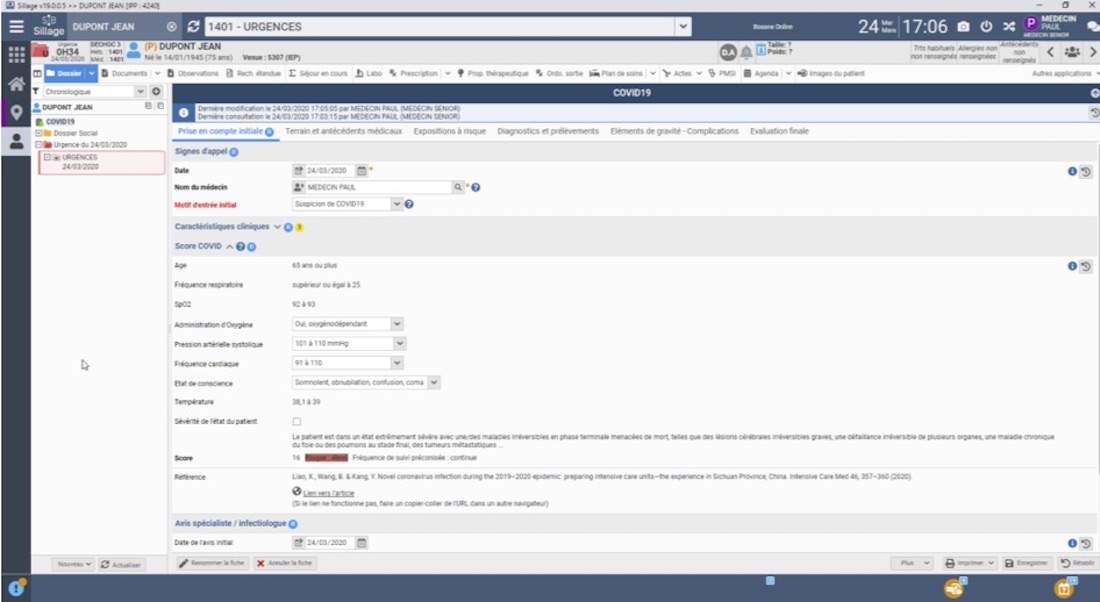Screen dimensions: 1100x602
Task: Open the Administration d'Oxygène dropdown
Action: click(x=397, y=324)
